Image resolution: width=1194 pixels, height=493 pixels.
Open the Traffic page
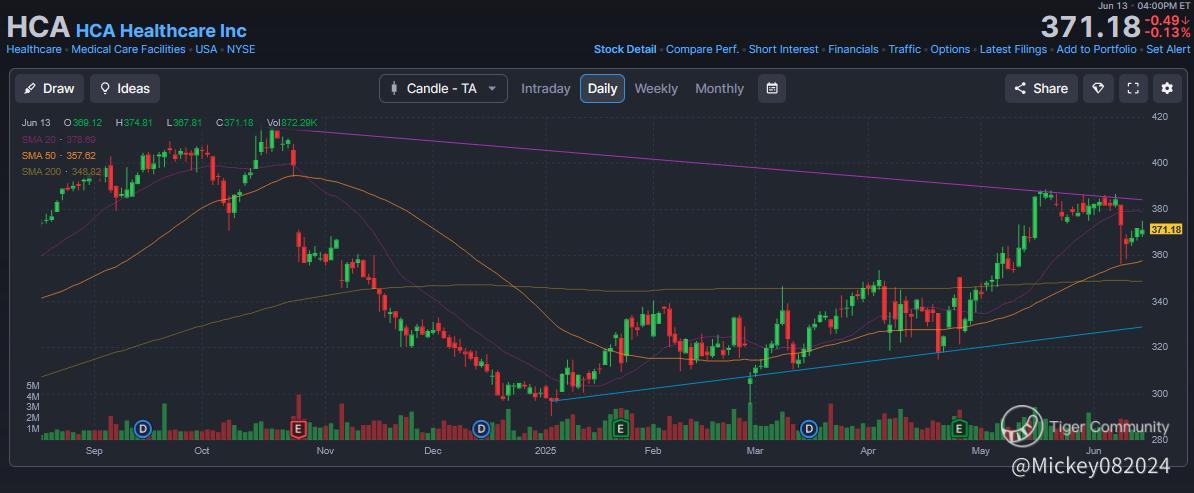[x=905, y=49]
